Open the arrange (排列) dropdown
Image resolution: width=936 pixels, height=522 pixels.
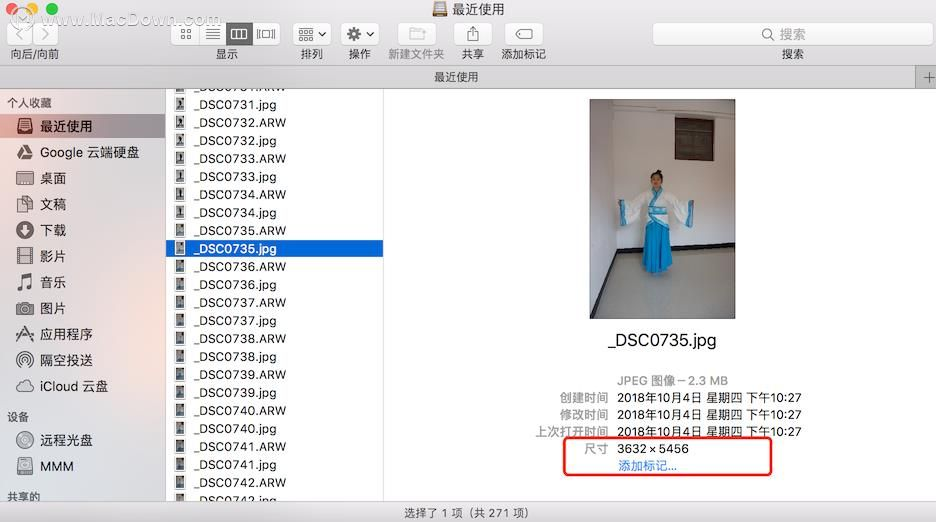click(x=312, y=34)
